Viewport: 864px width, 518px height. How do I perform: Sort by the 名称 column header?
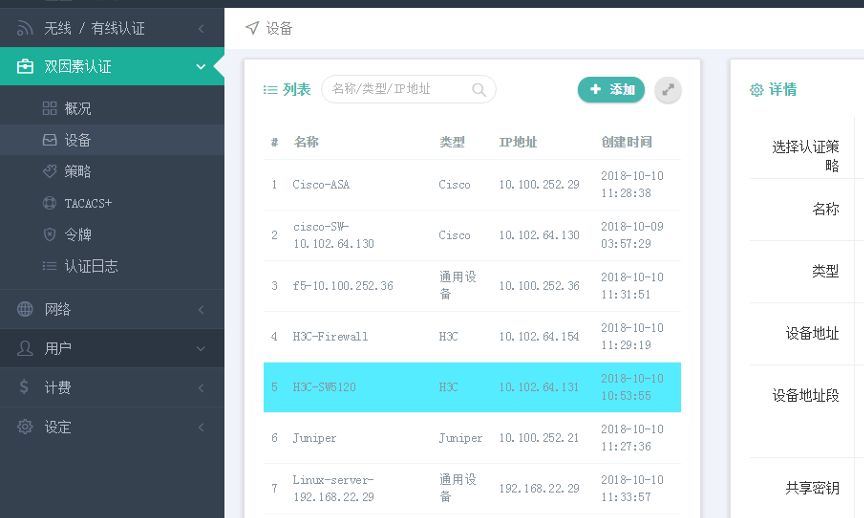(x=306, y=142)
